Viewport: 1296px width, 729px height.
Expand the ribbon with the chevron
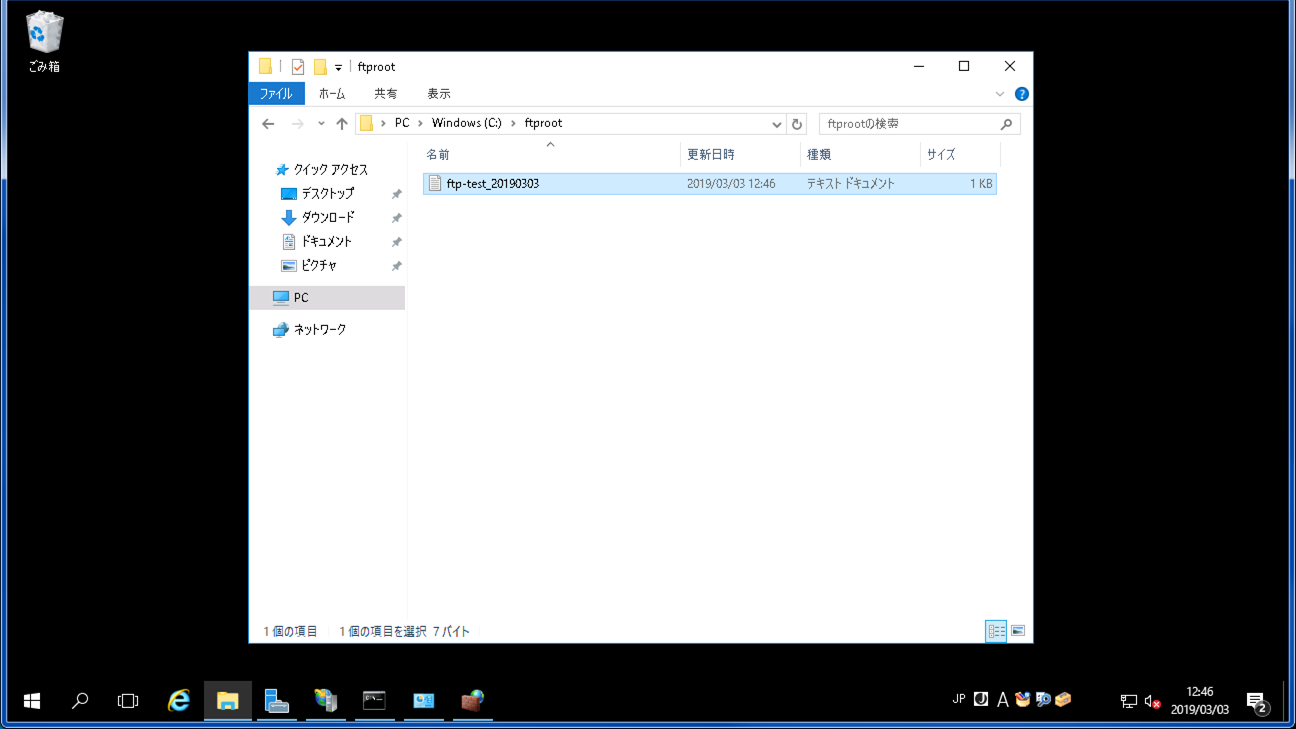click(1000, 94)
